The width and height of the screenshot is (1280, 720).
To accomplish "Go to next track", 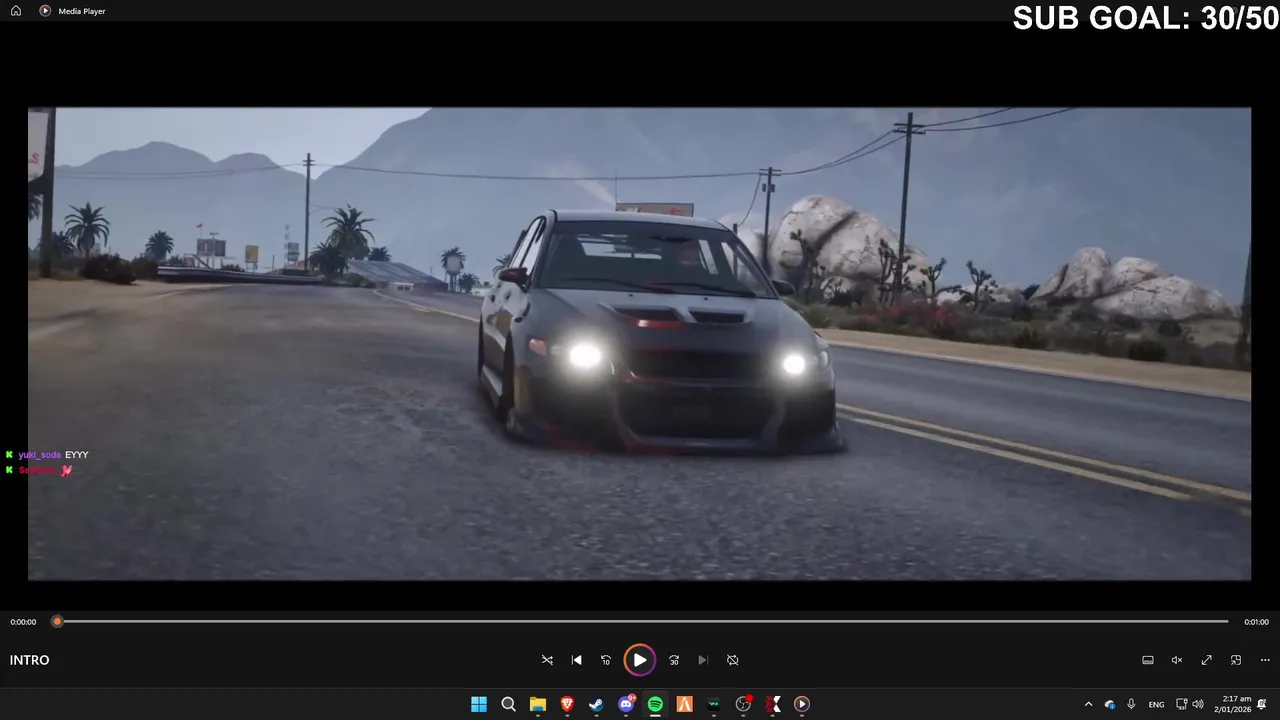I will [x=703, y=660].
